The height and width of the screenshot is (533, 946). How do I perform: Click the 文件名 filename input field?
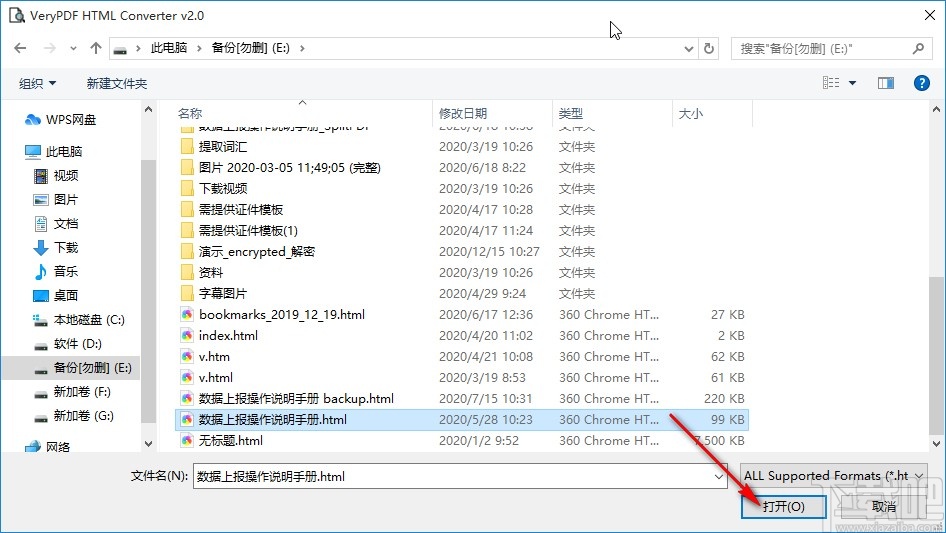(453, 476)
